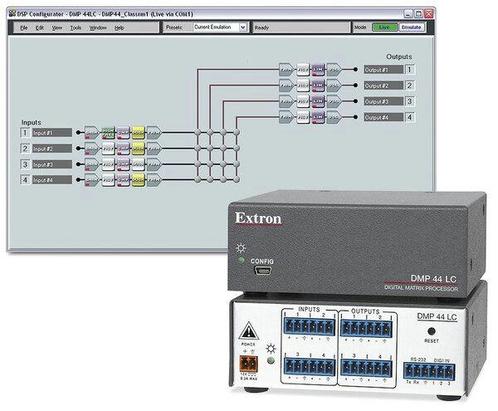Open Input #3 gain block
This screenshot has width=498, height=411.
click(91, 164)
